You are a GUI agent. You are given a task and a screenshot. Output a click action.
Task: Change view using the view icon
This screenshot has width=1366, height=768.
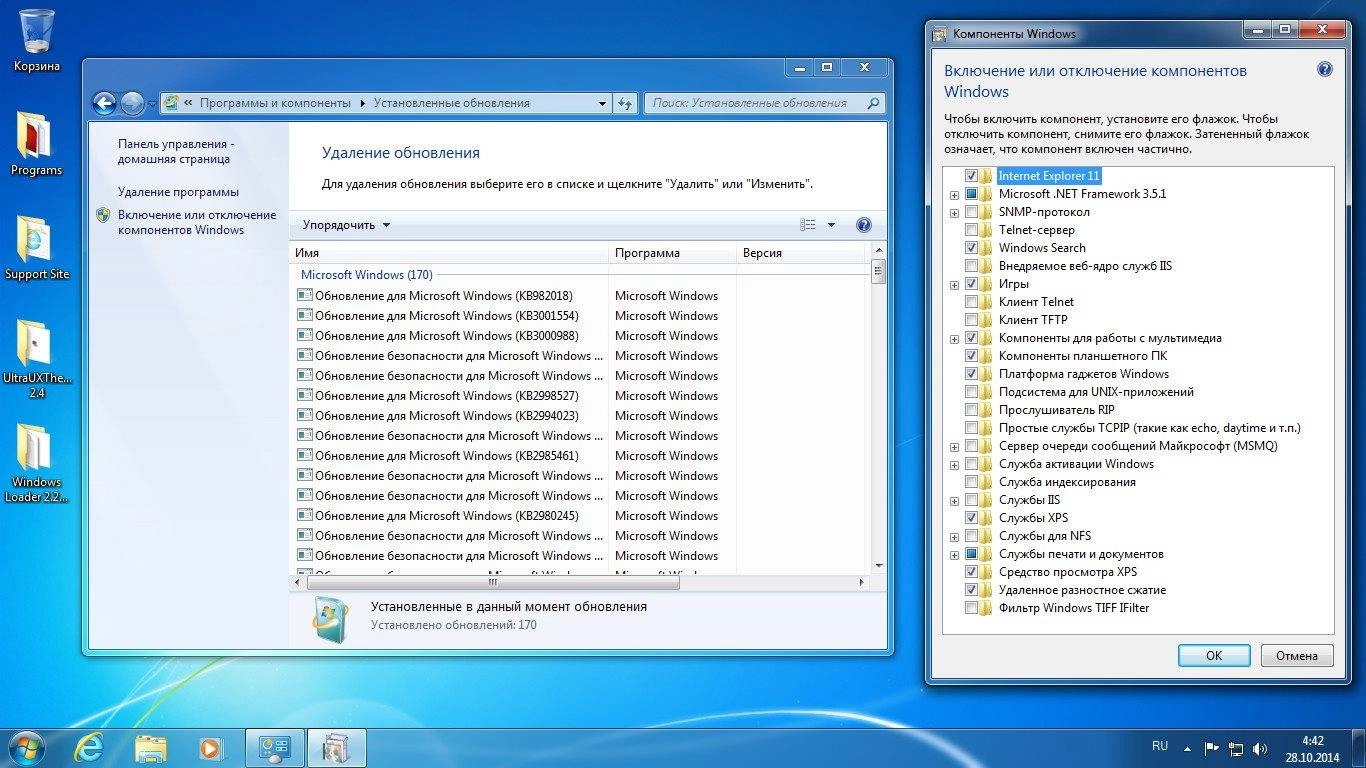click(x=808, y=225)
